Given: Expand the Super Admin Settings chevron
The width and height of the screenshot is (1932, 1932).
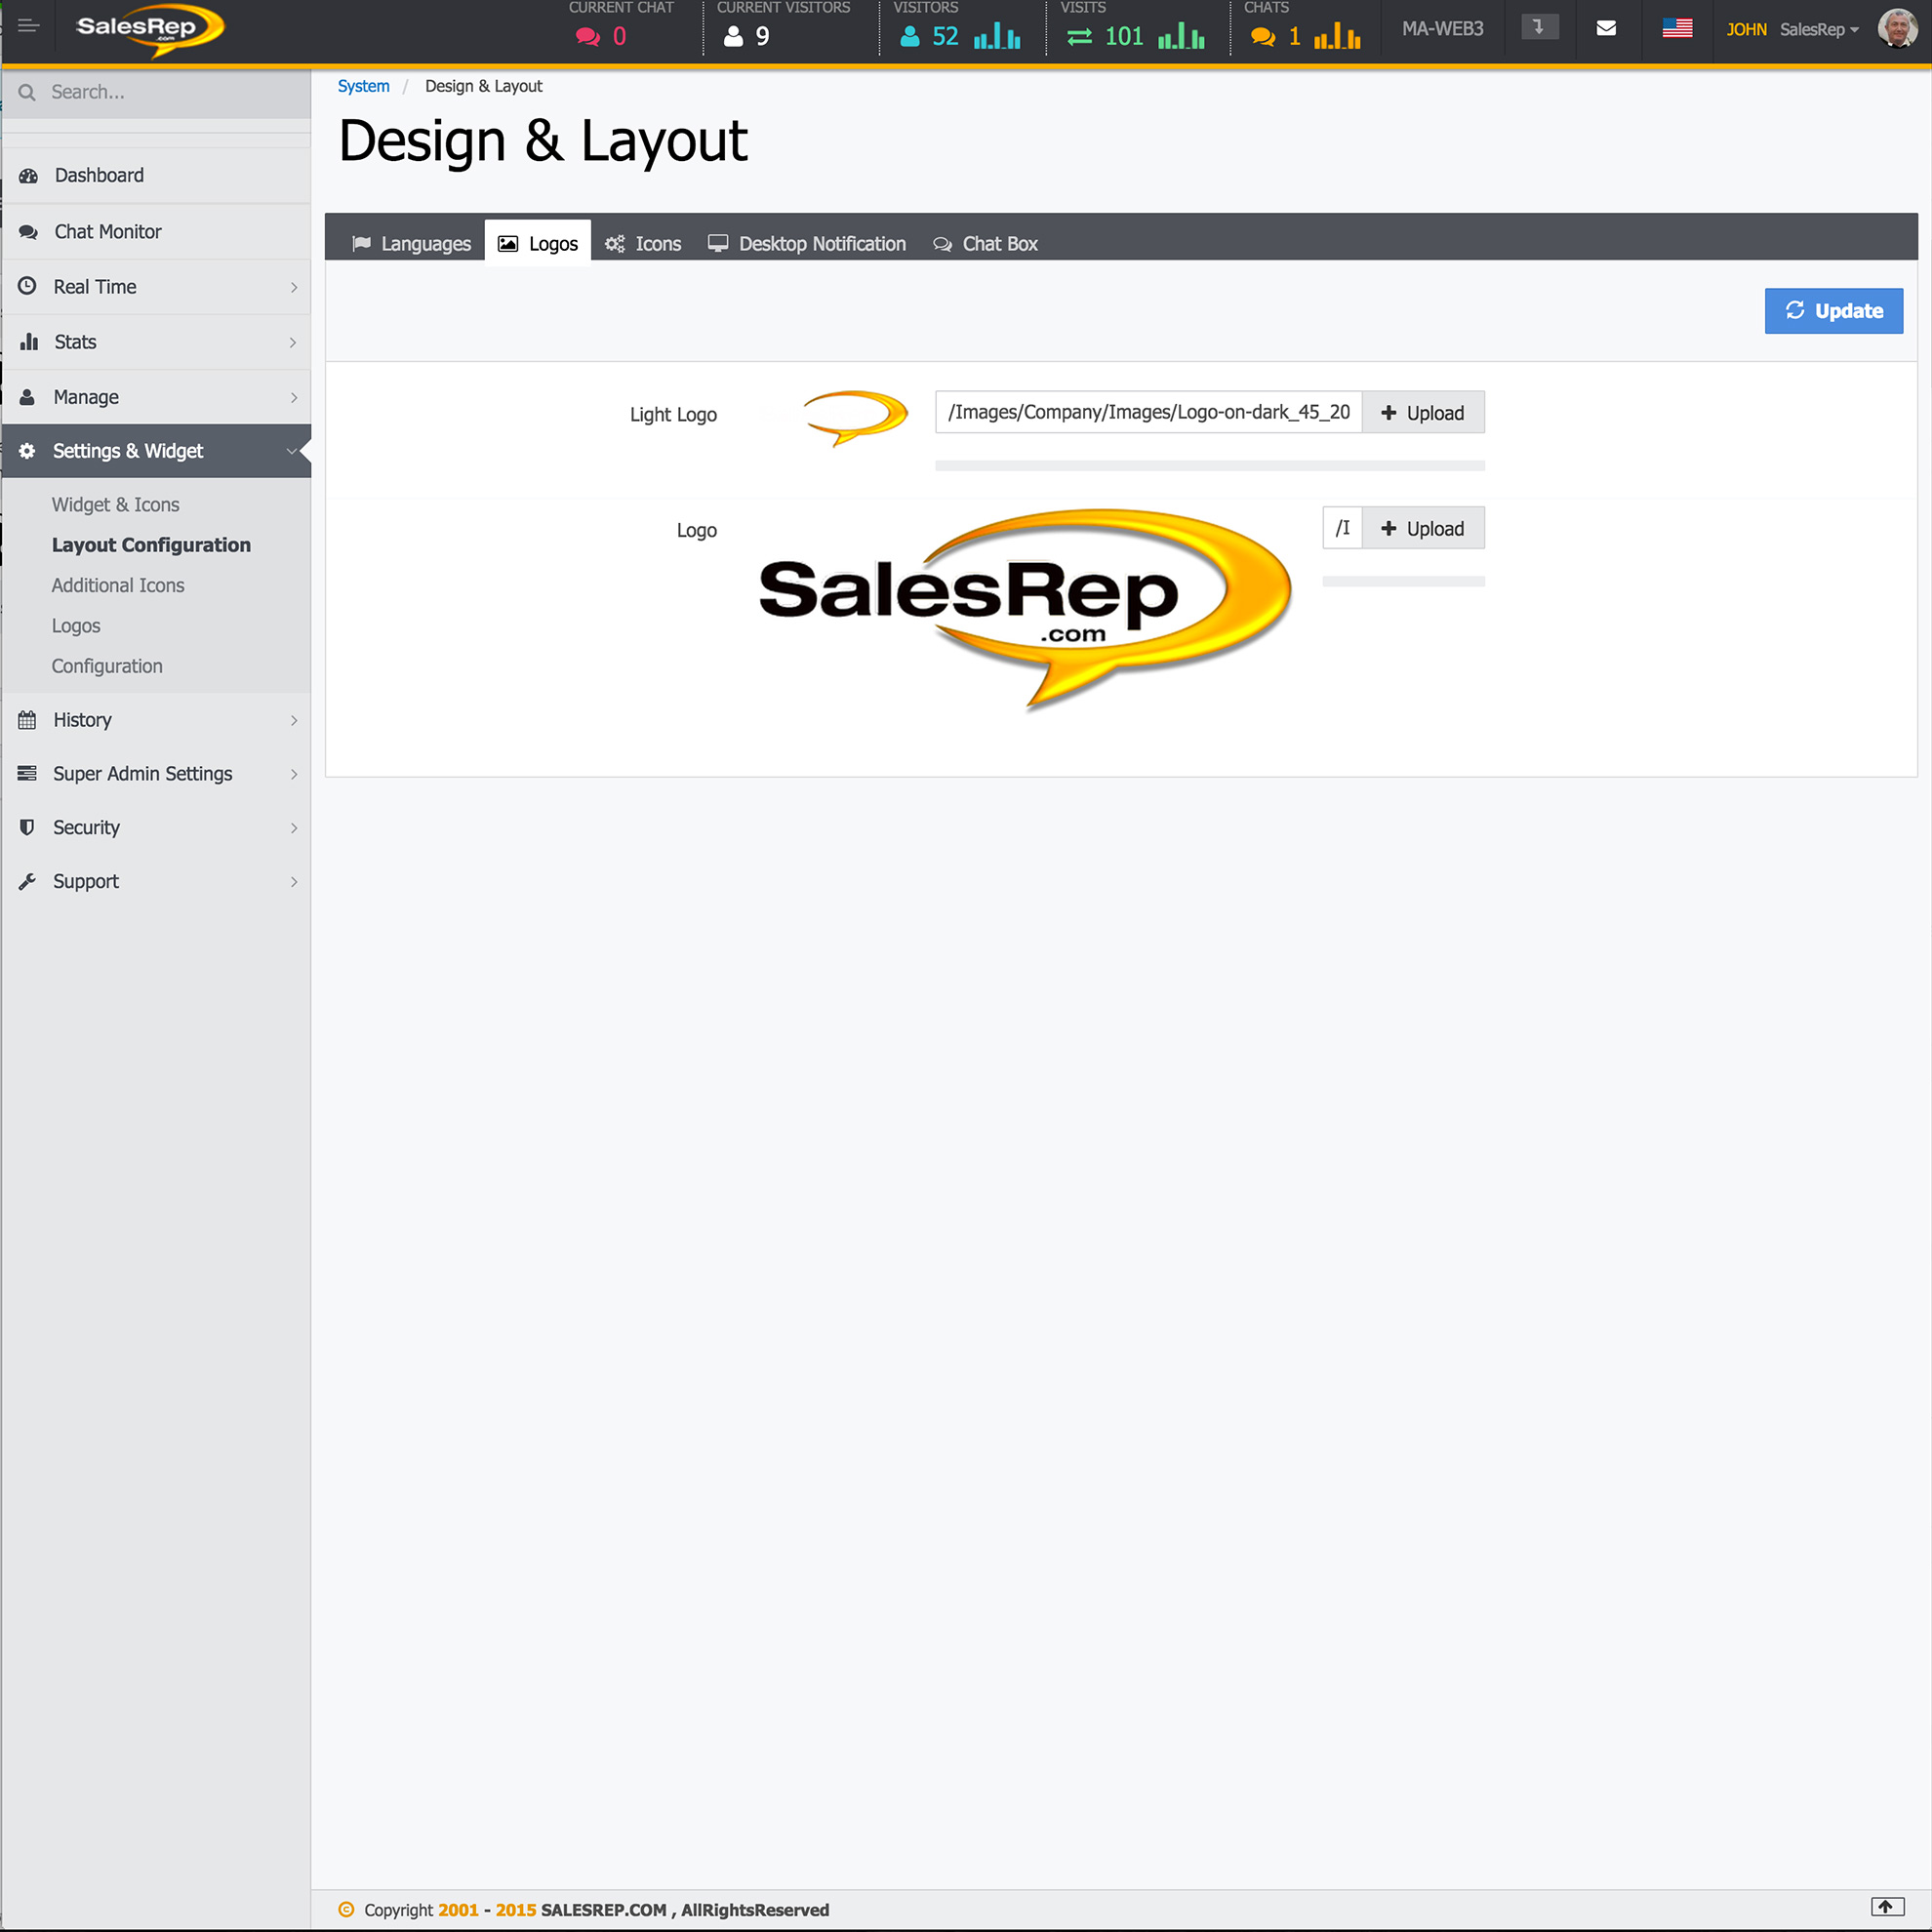Looking at the screenshot, I should coord(293,774).
